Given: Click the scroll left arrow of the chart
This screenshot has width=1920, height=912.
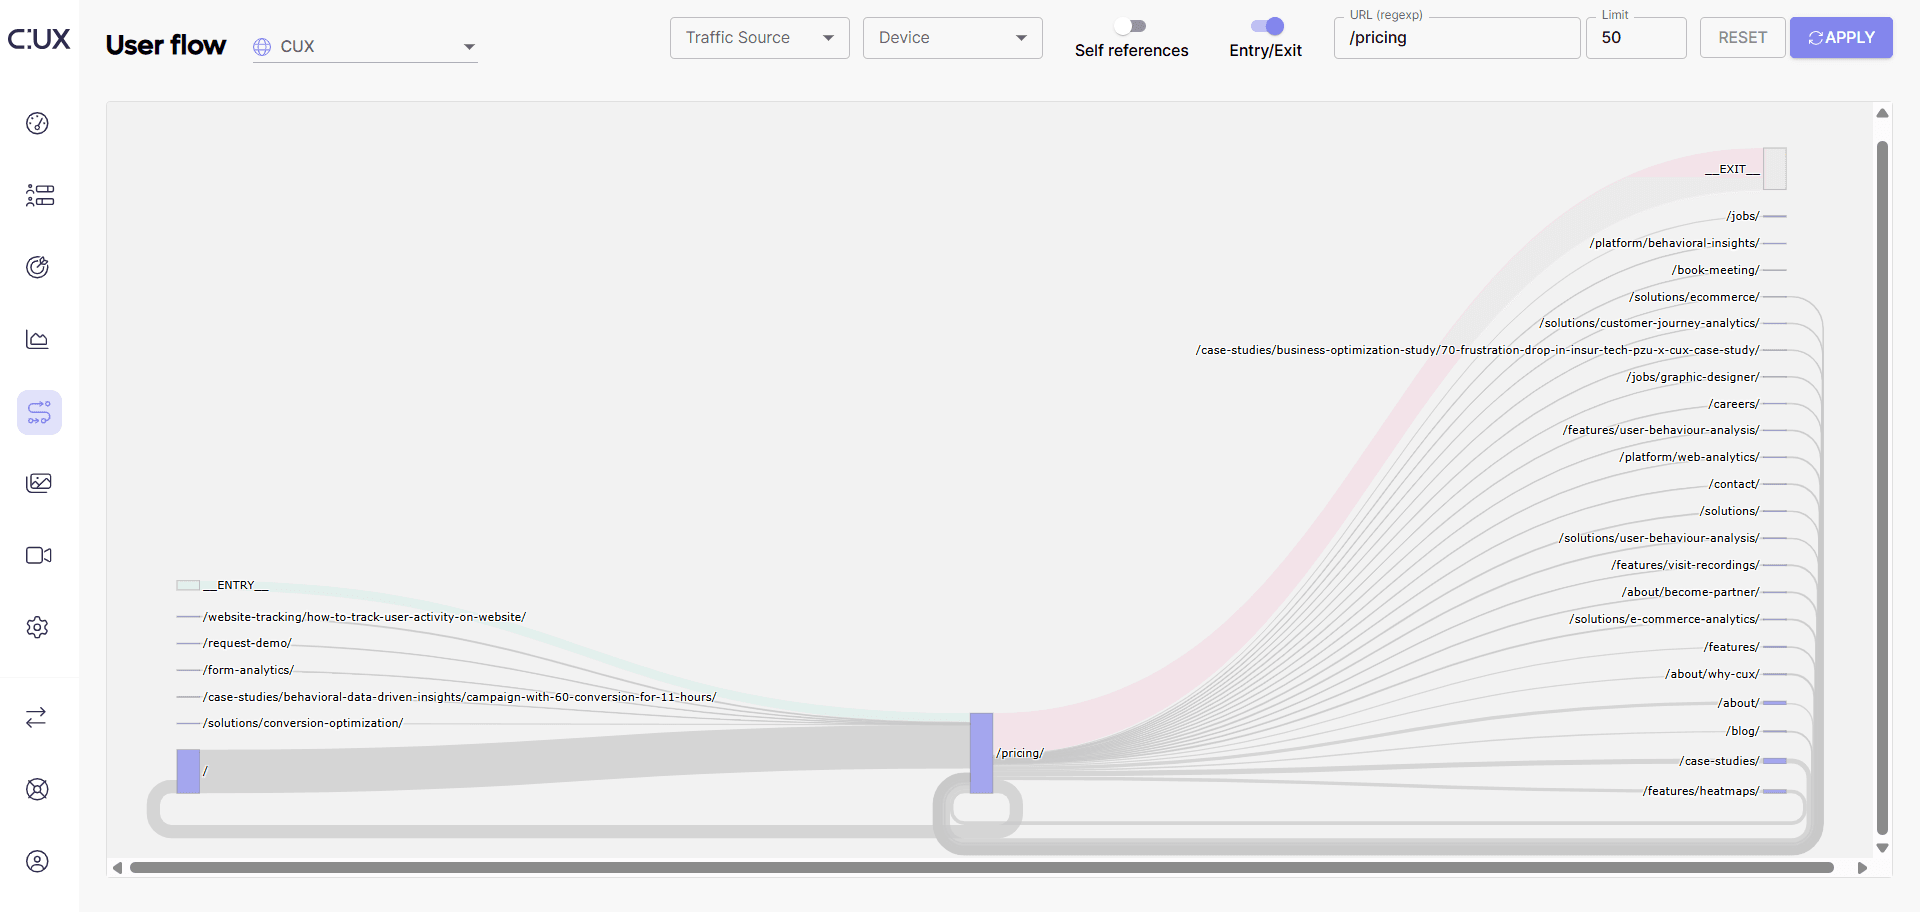Looking at the screenshot, I should coord(117,868).
